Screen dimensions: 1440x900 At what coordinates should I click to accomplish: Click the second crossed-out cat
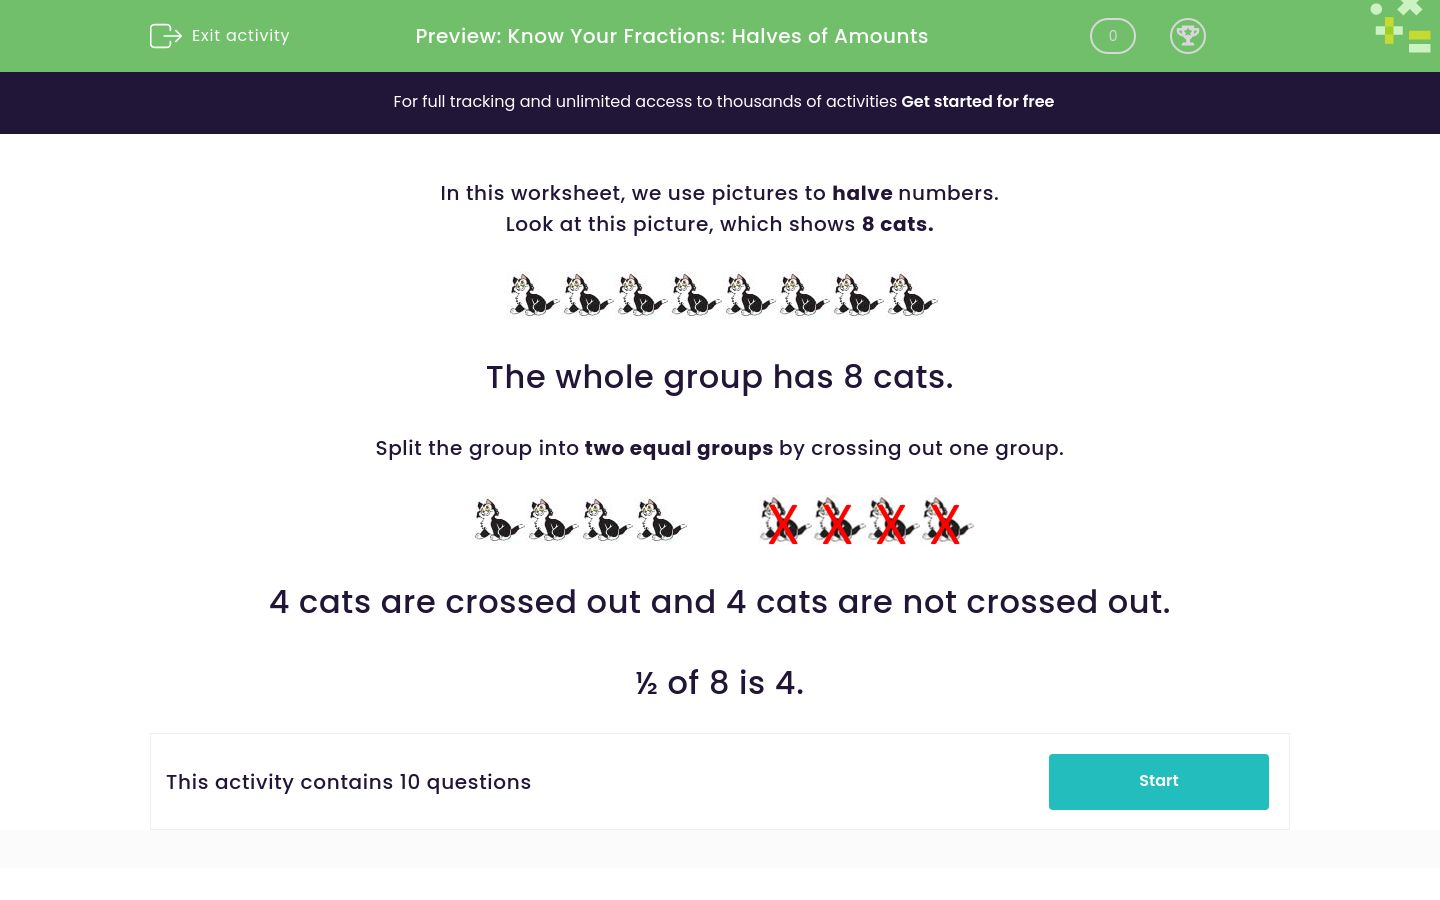point(837,520)
